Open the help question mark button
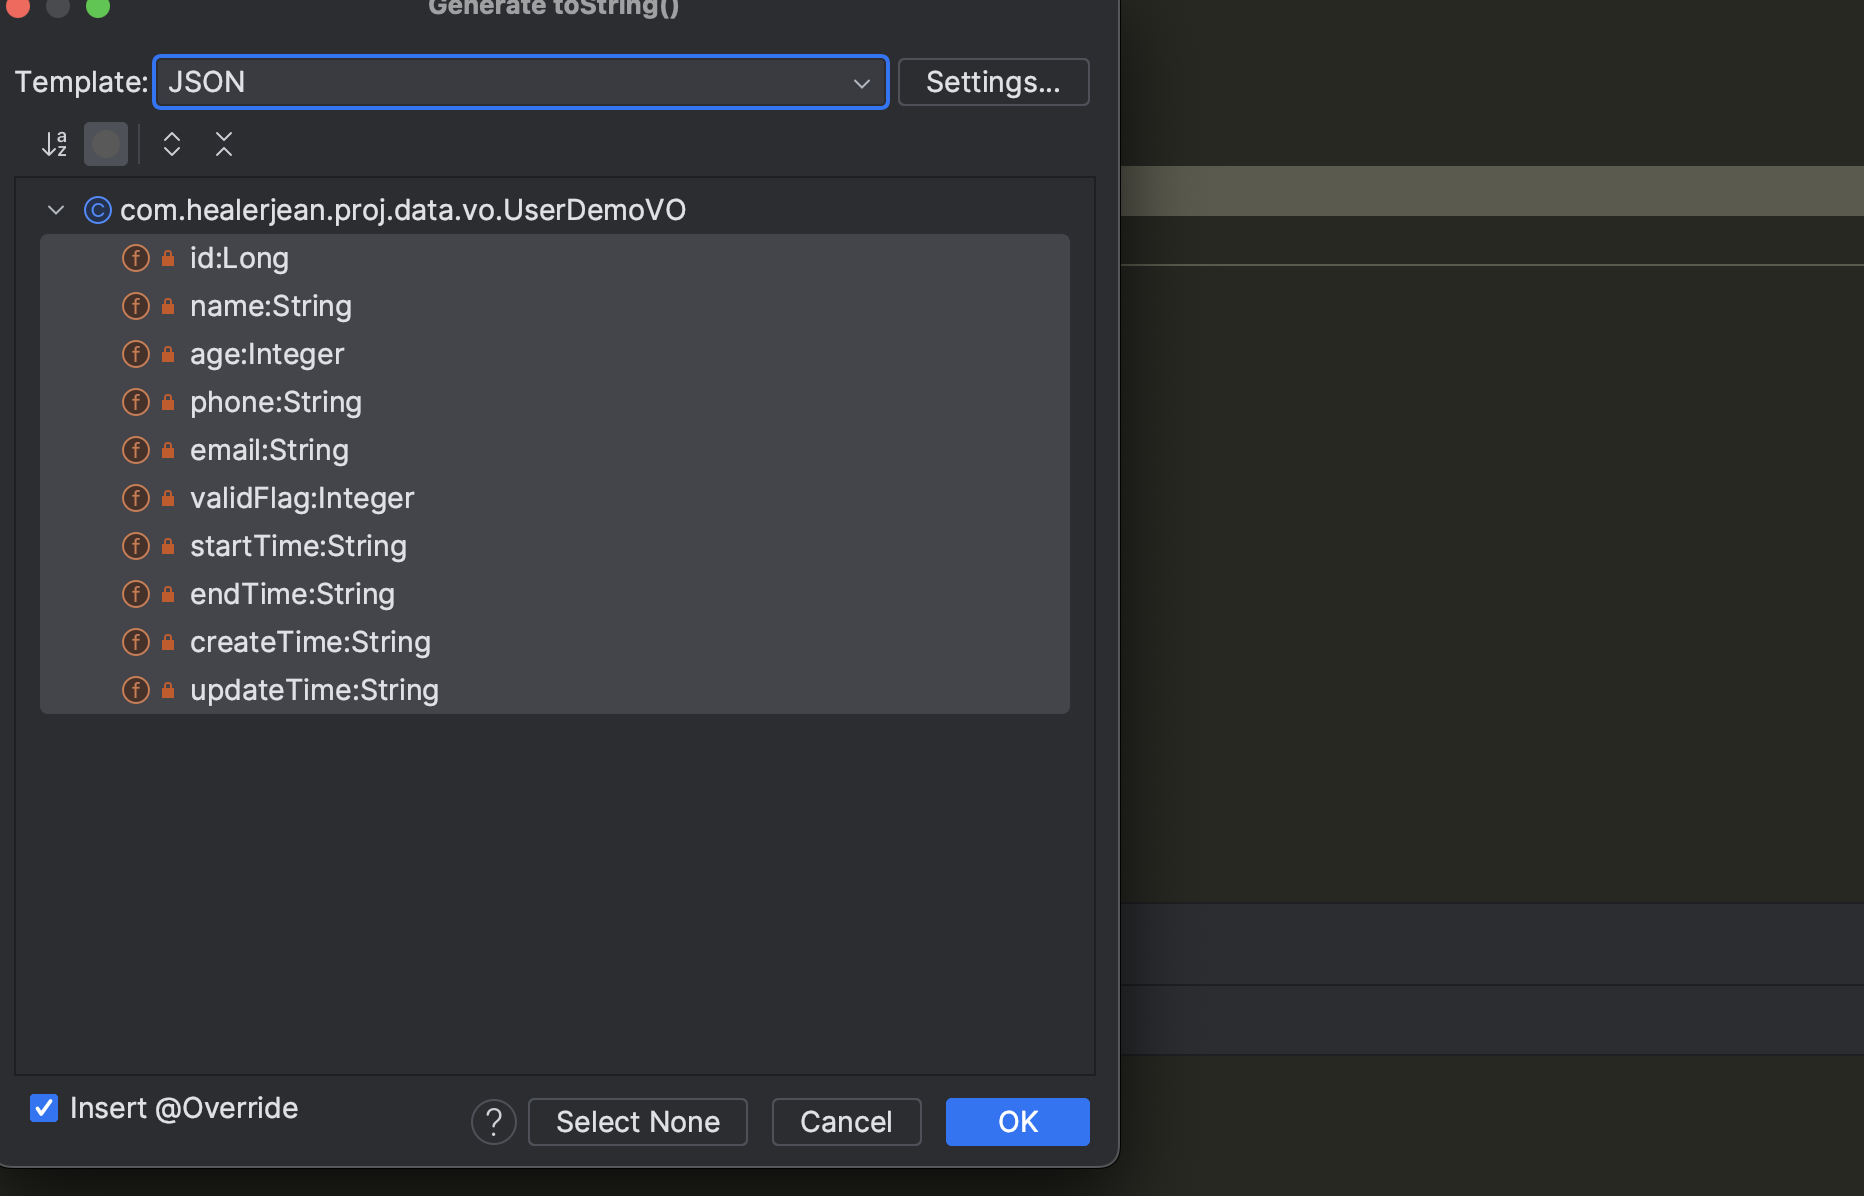This screenshot has width=1864, height=1196. coord(494,1122)
